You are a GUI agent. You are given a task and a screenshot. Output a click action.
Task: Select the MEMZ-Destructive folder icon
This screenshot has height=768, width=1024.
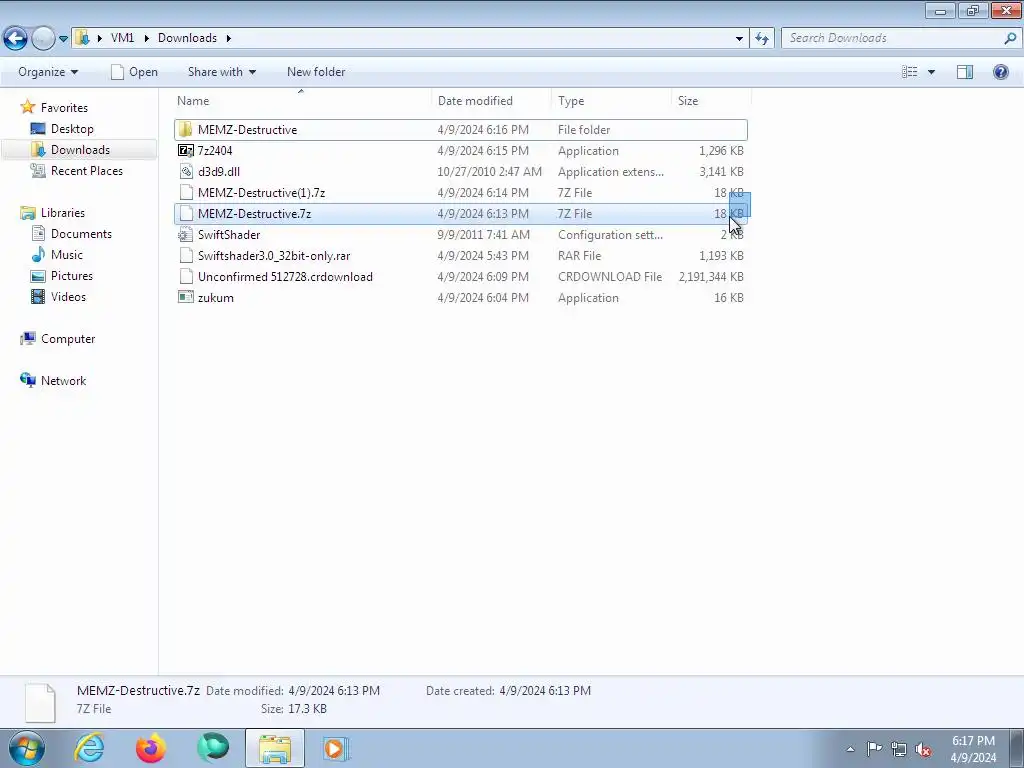point(186,129)
